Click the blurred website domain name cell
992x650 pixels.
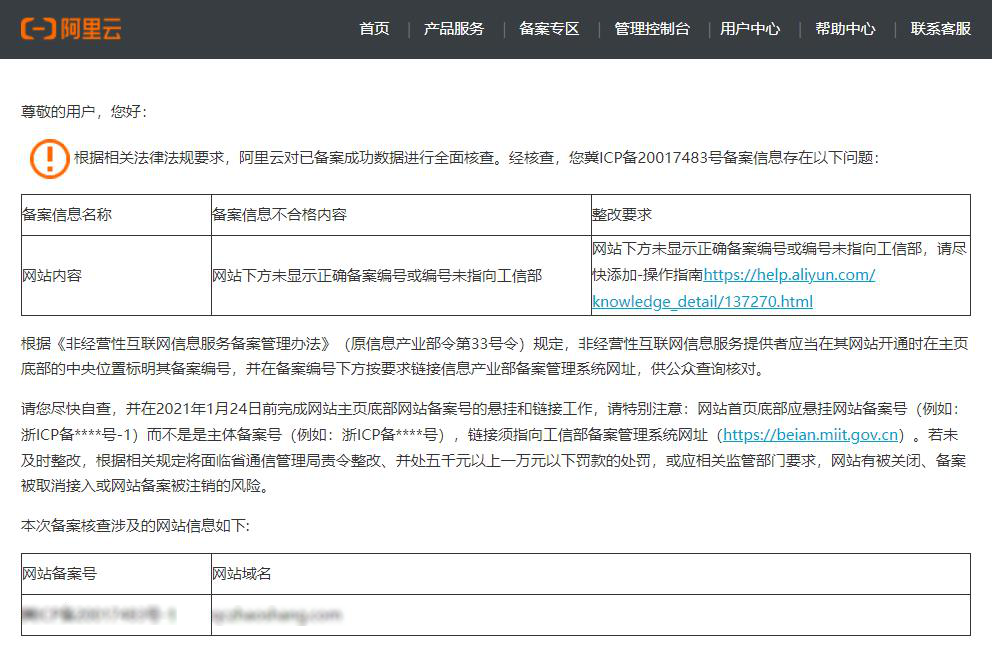(x=591, y=615)
